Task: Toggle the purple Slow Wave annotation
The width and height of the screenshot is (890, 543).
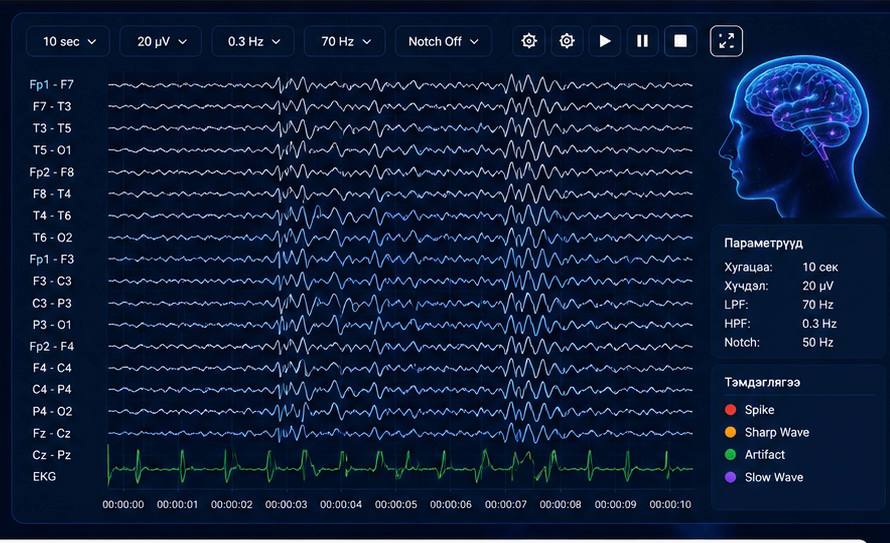Action: [731, 477]
